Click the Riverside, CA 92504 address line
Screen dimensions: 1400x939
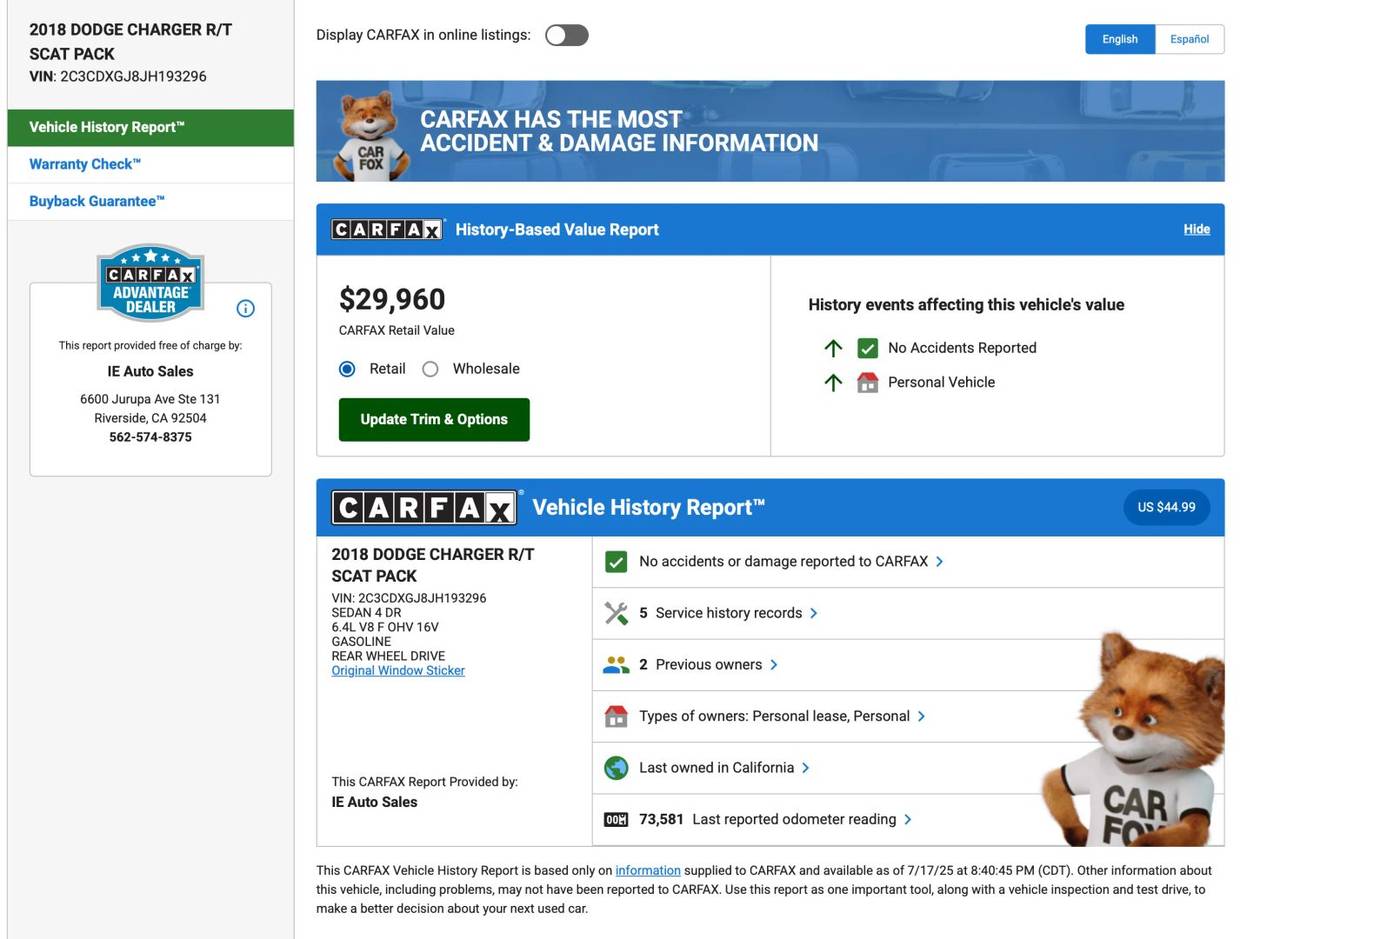coord(150,419)
